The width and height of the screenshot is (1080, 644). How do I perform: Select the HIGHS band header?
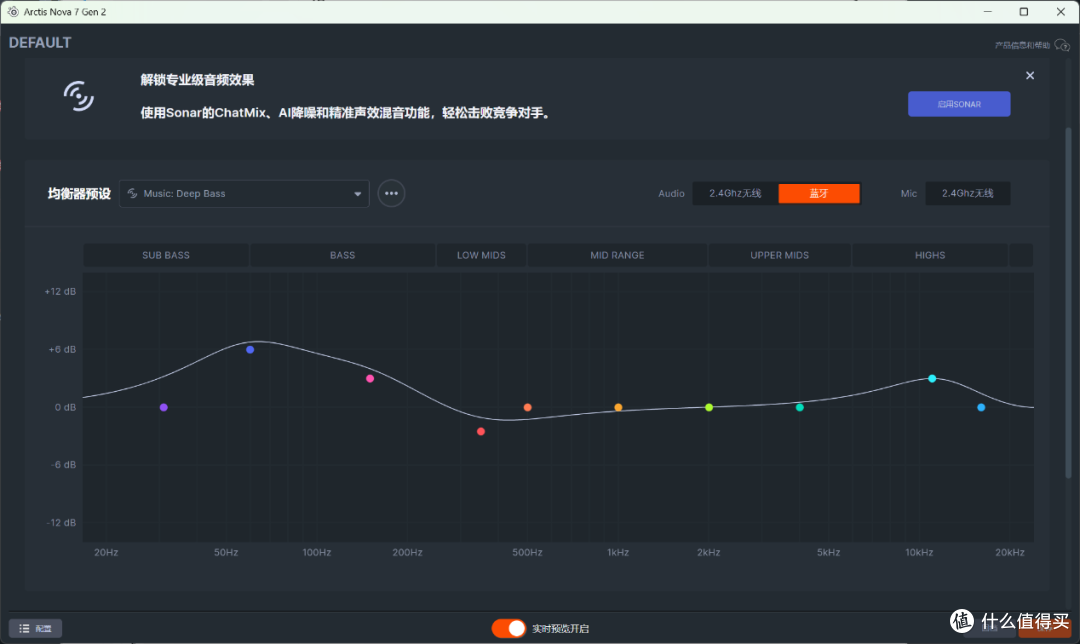930,255
